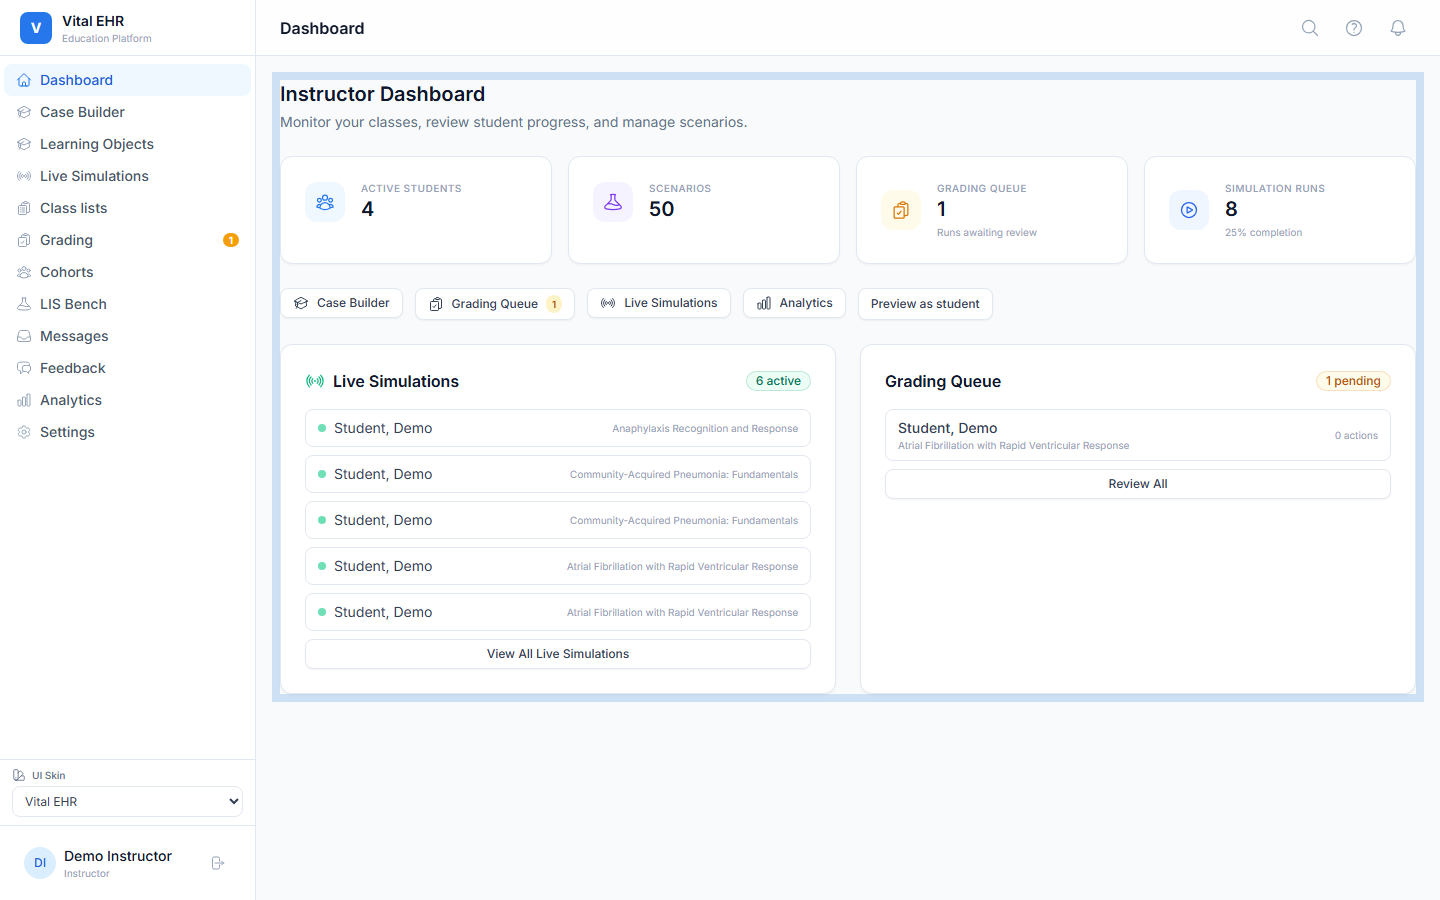Image resolution: width=1440 pixels, height=900 pixels.
Task: Open notifications bell icon
Action: pos(1398,28)
